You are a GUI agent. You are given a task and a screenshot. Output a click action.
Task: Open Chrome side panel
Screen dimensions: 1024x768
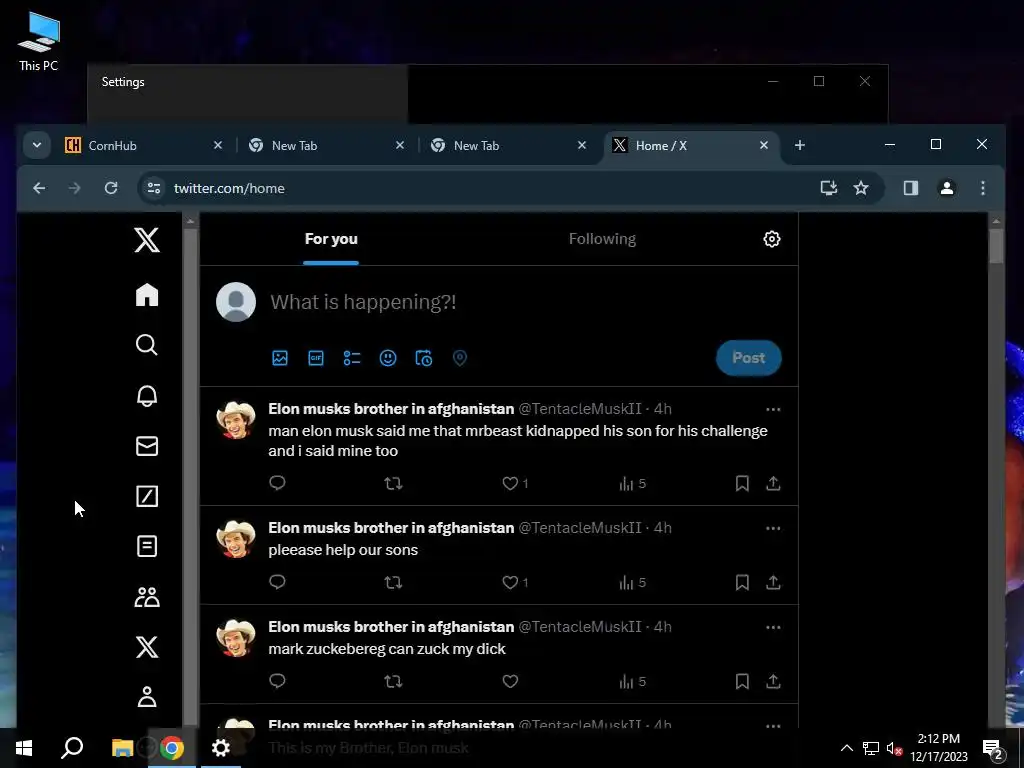coord(911,188)
